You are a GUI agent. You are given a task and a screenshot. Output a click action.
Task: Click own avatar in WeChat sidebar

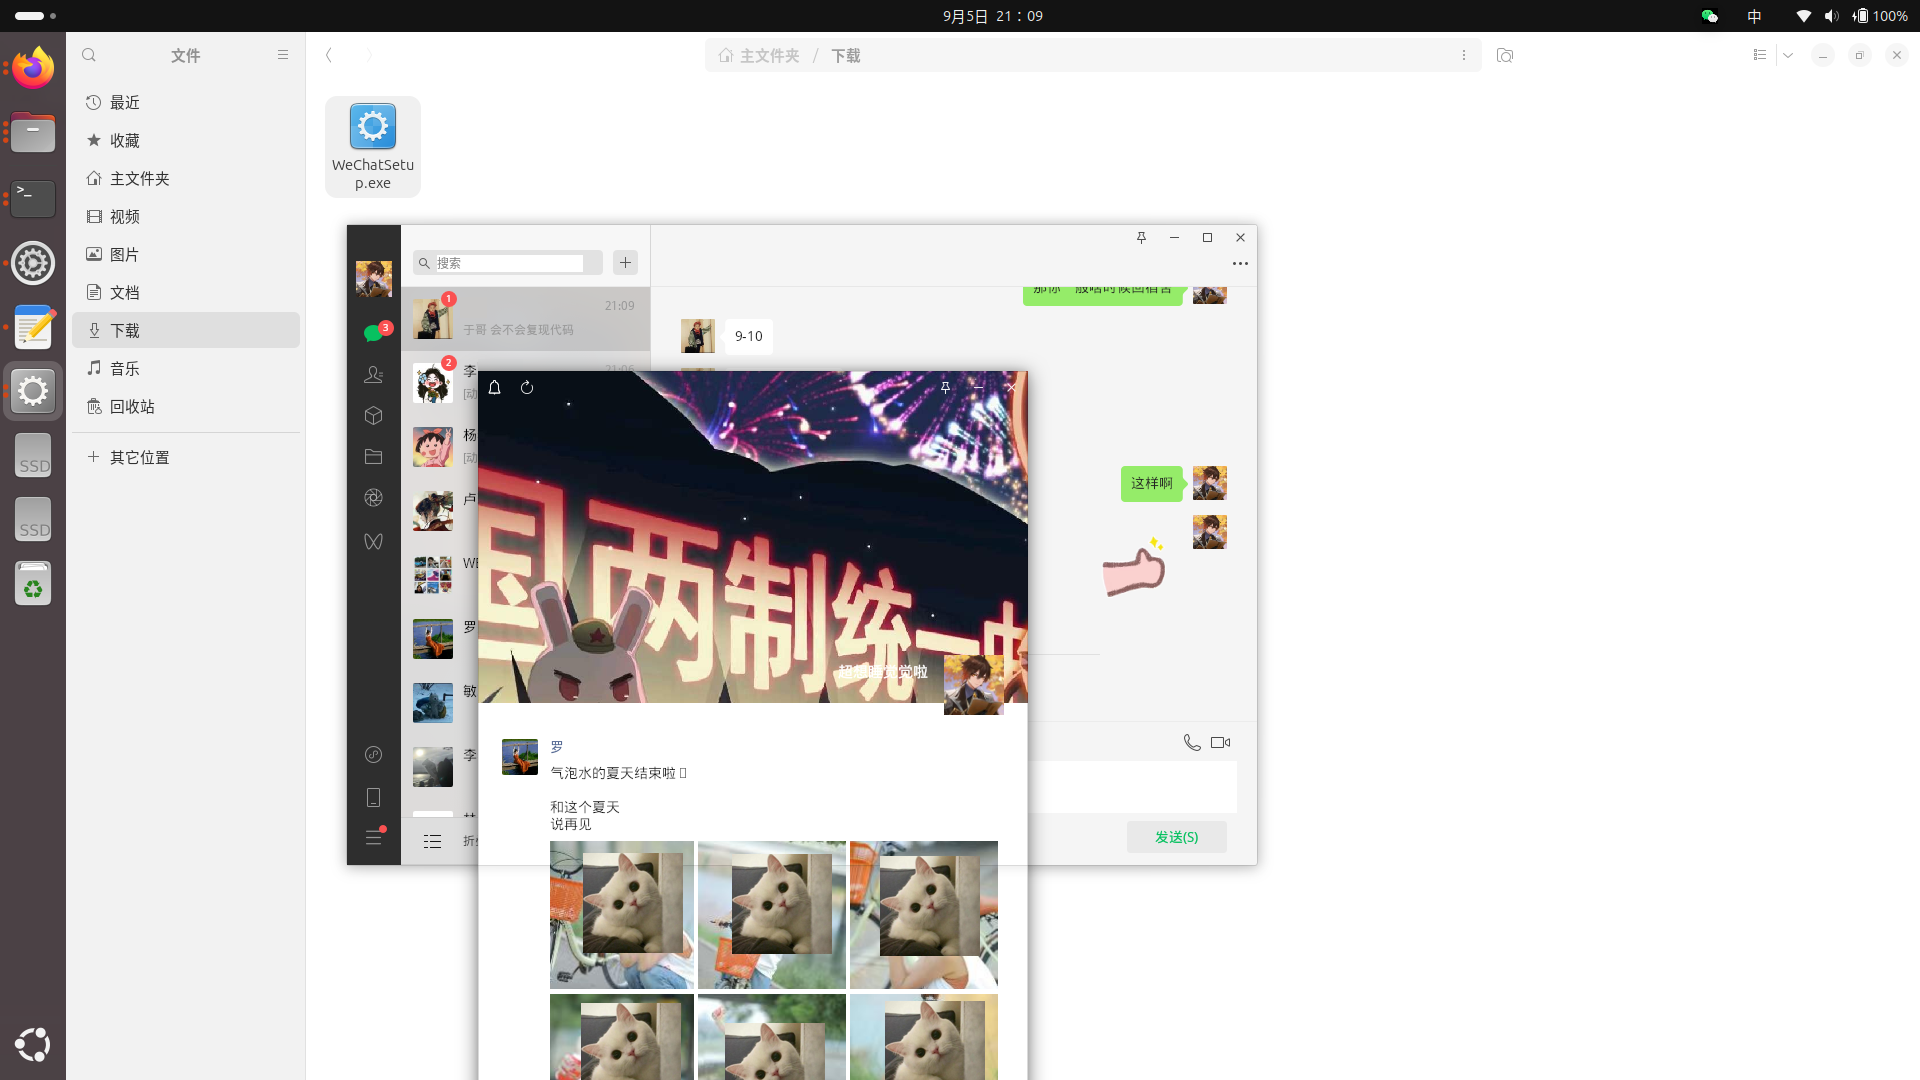[x=374, y=279]
